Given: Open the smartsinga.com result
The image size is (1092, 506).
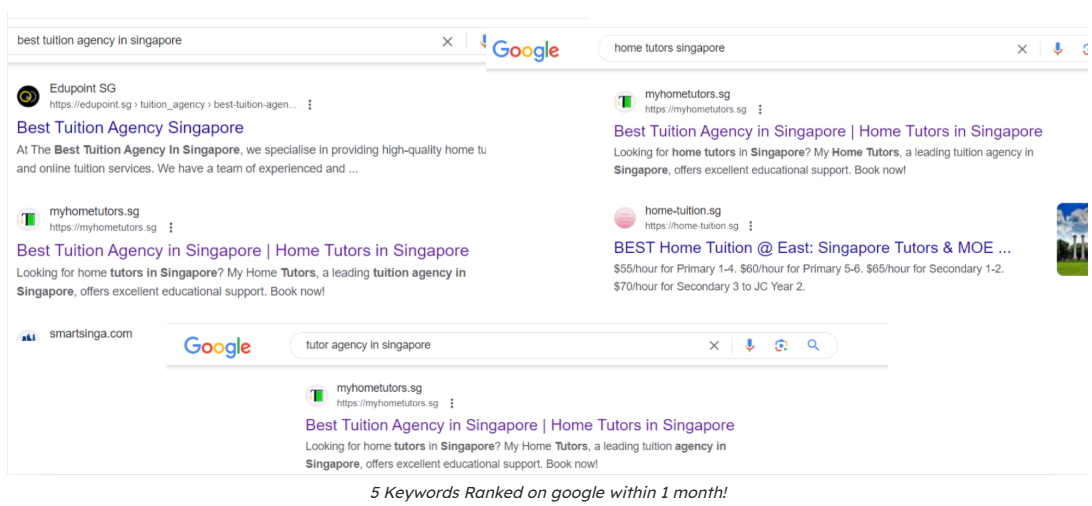Looking at the screenshot, I should [91, 334].
